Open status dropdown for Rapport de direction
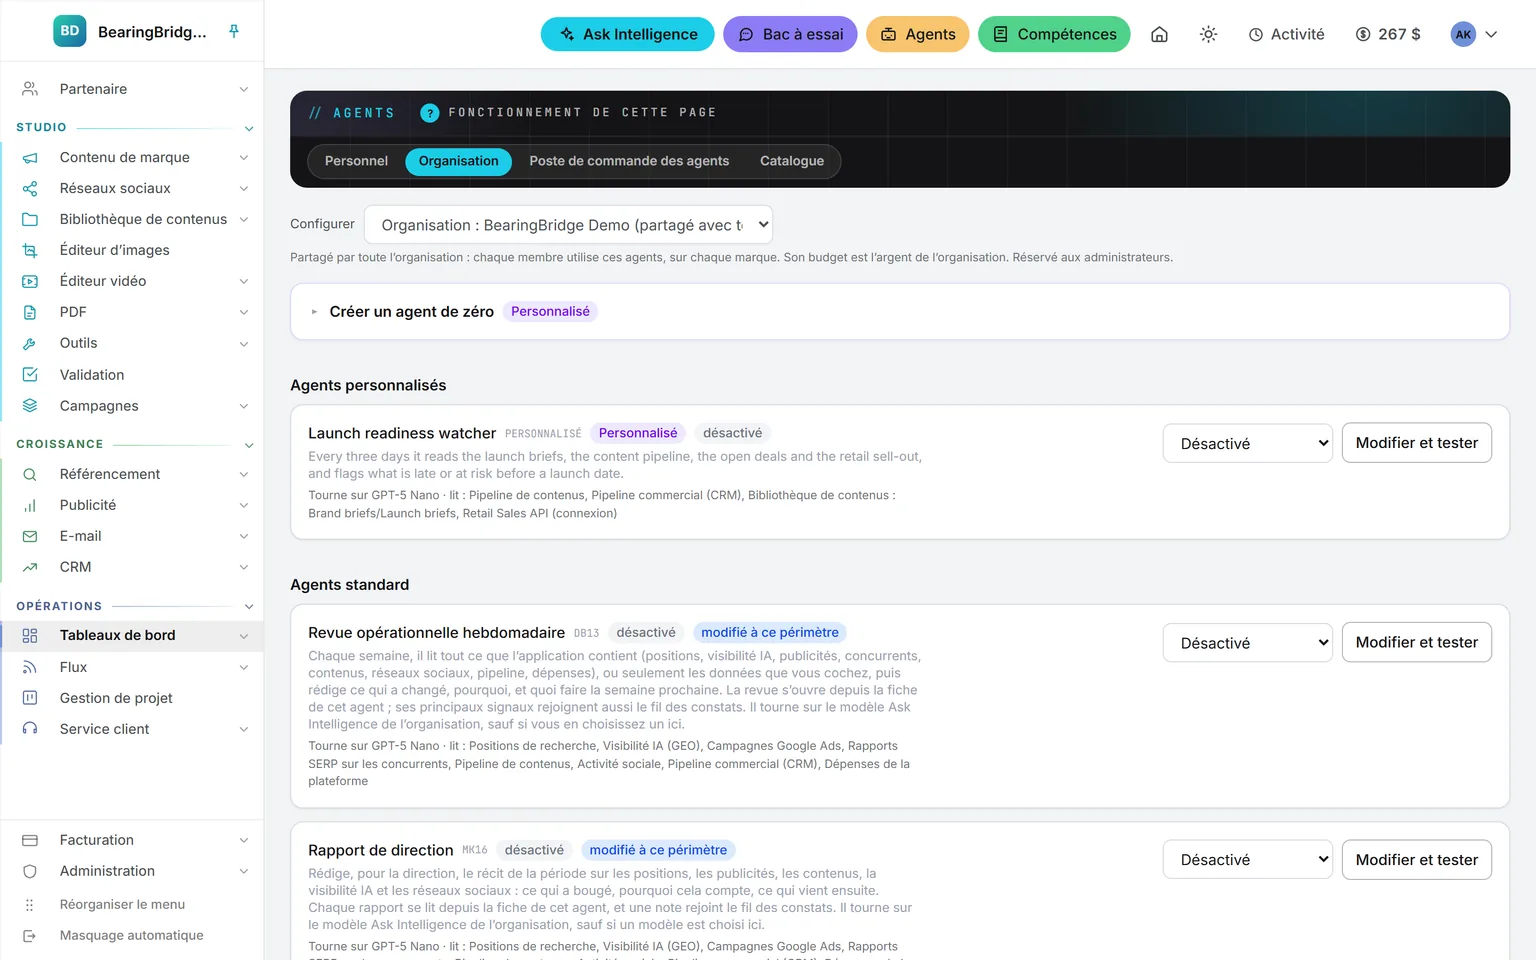 point(1247,860)
